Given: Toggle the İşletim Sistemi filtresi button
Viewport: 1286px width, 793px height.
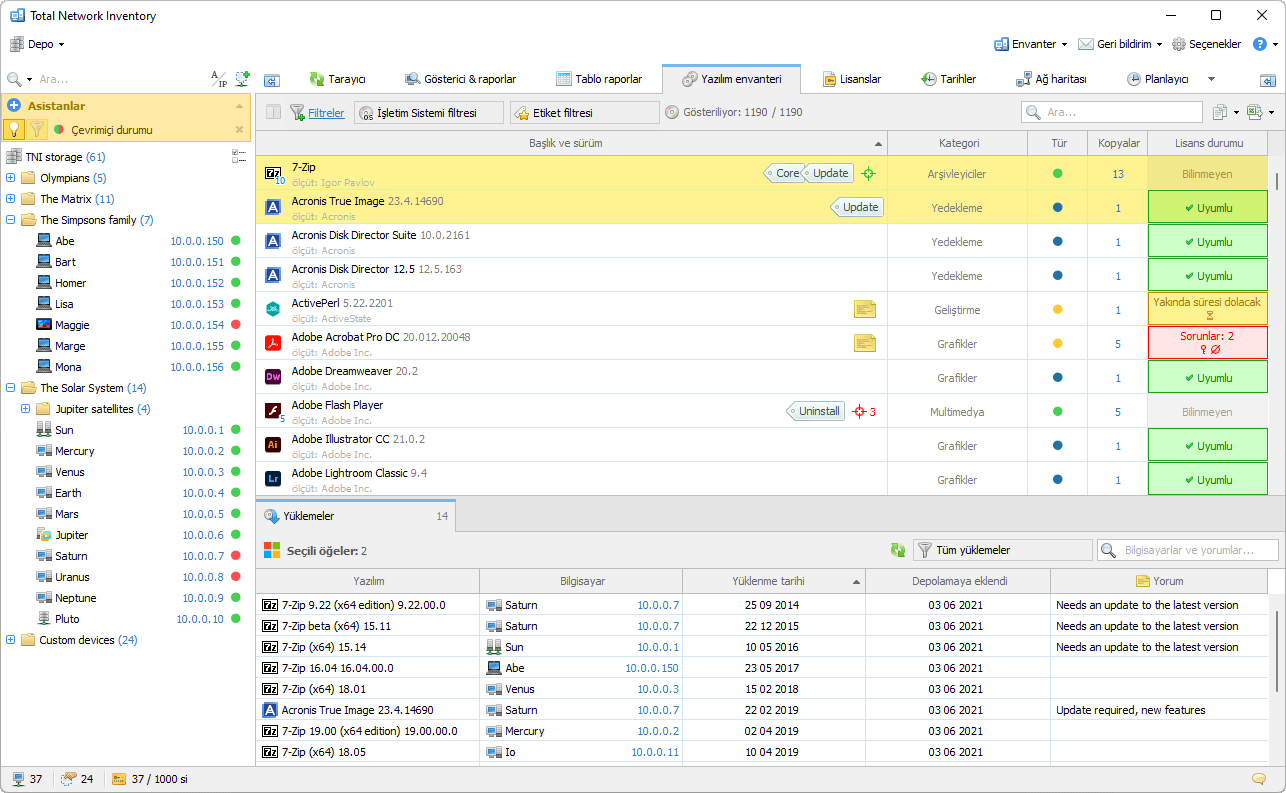Looking at the screenshot, I should (429, 113).
